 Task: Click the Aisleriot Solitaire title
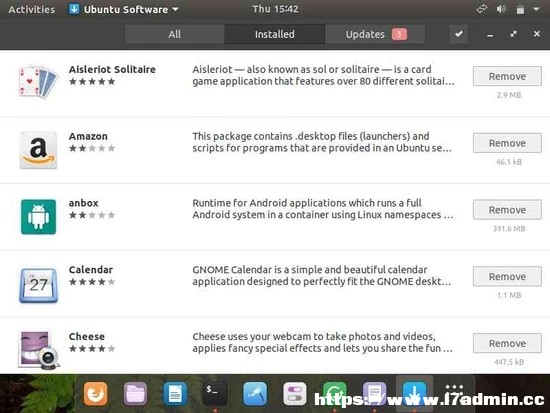pos(112,69)
